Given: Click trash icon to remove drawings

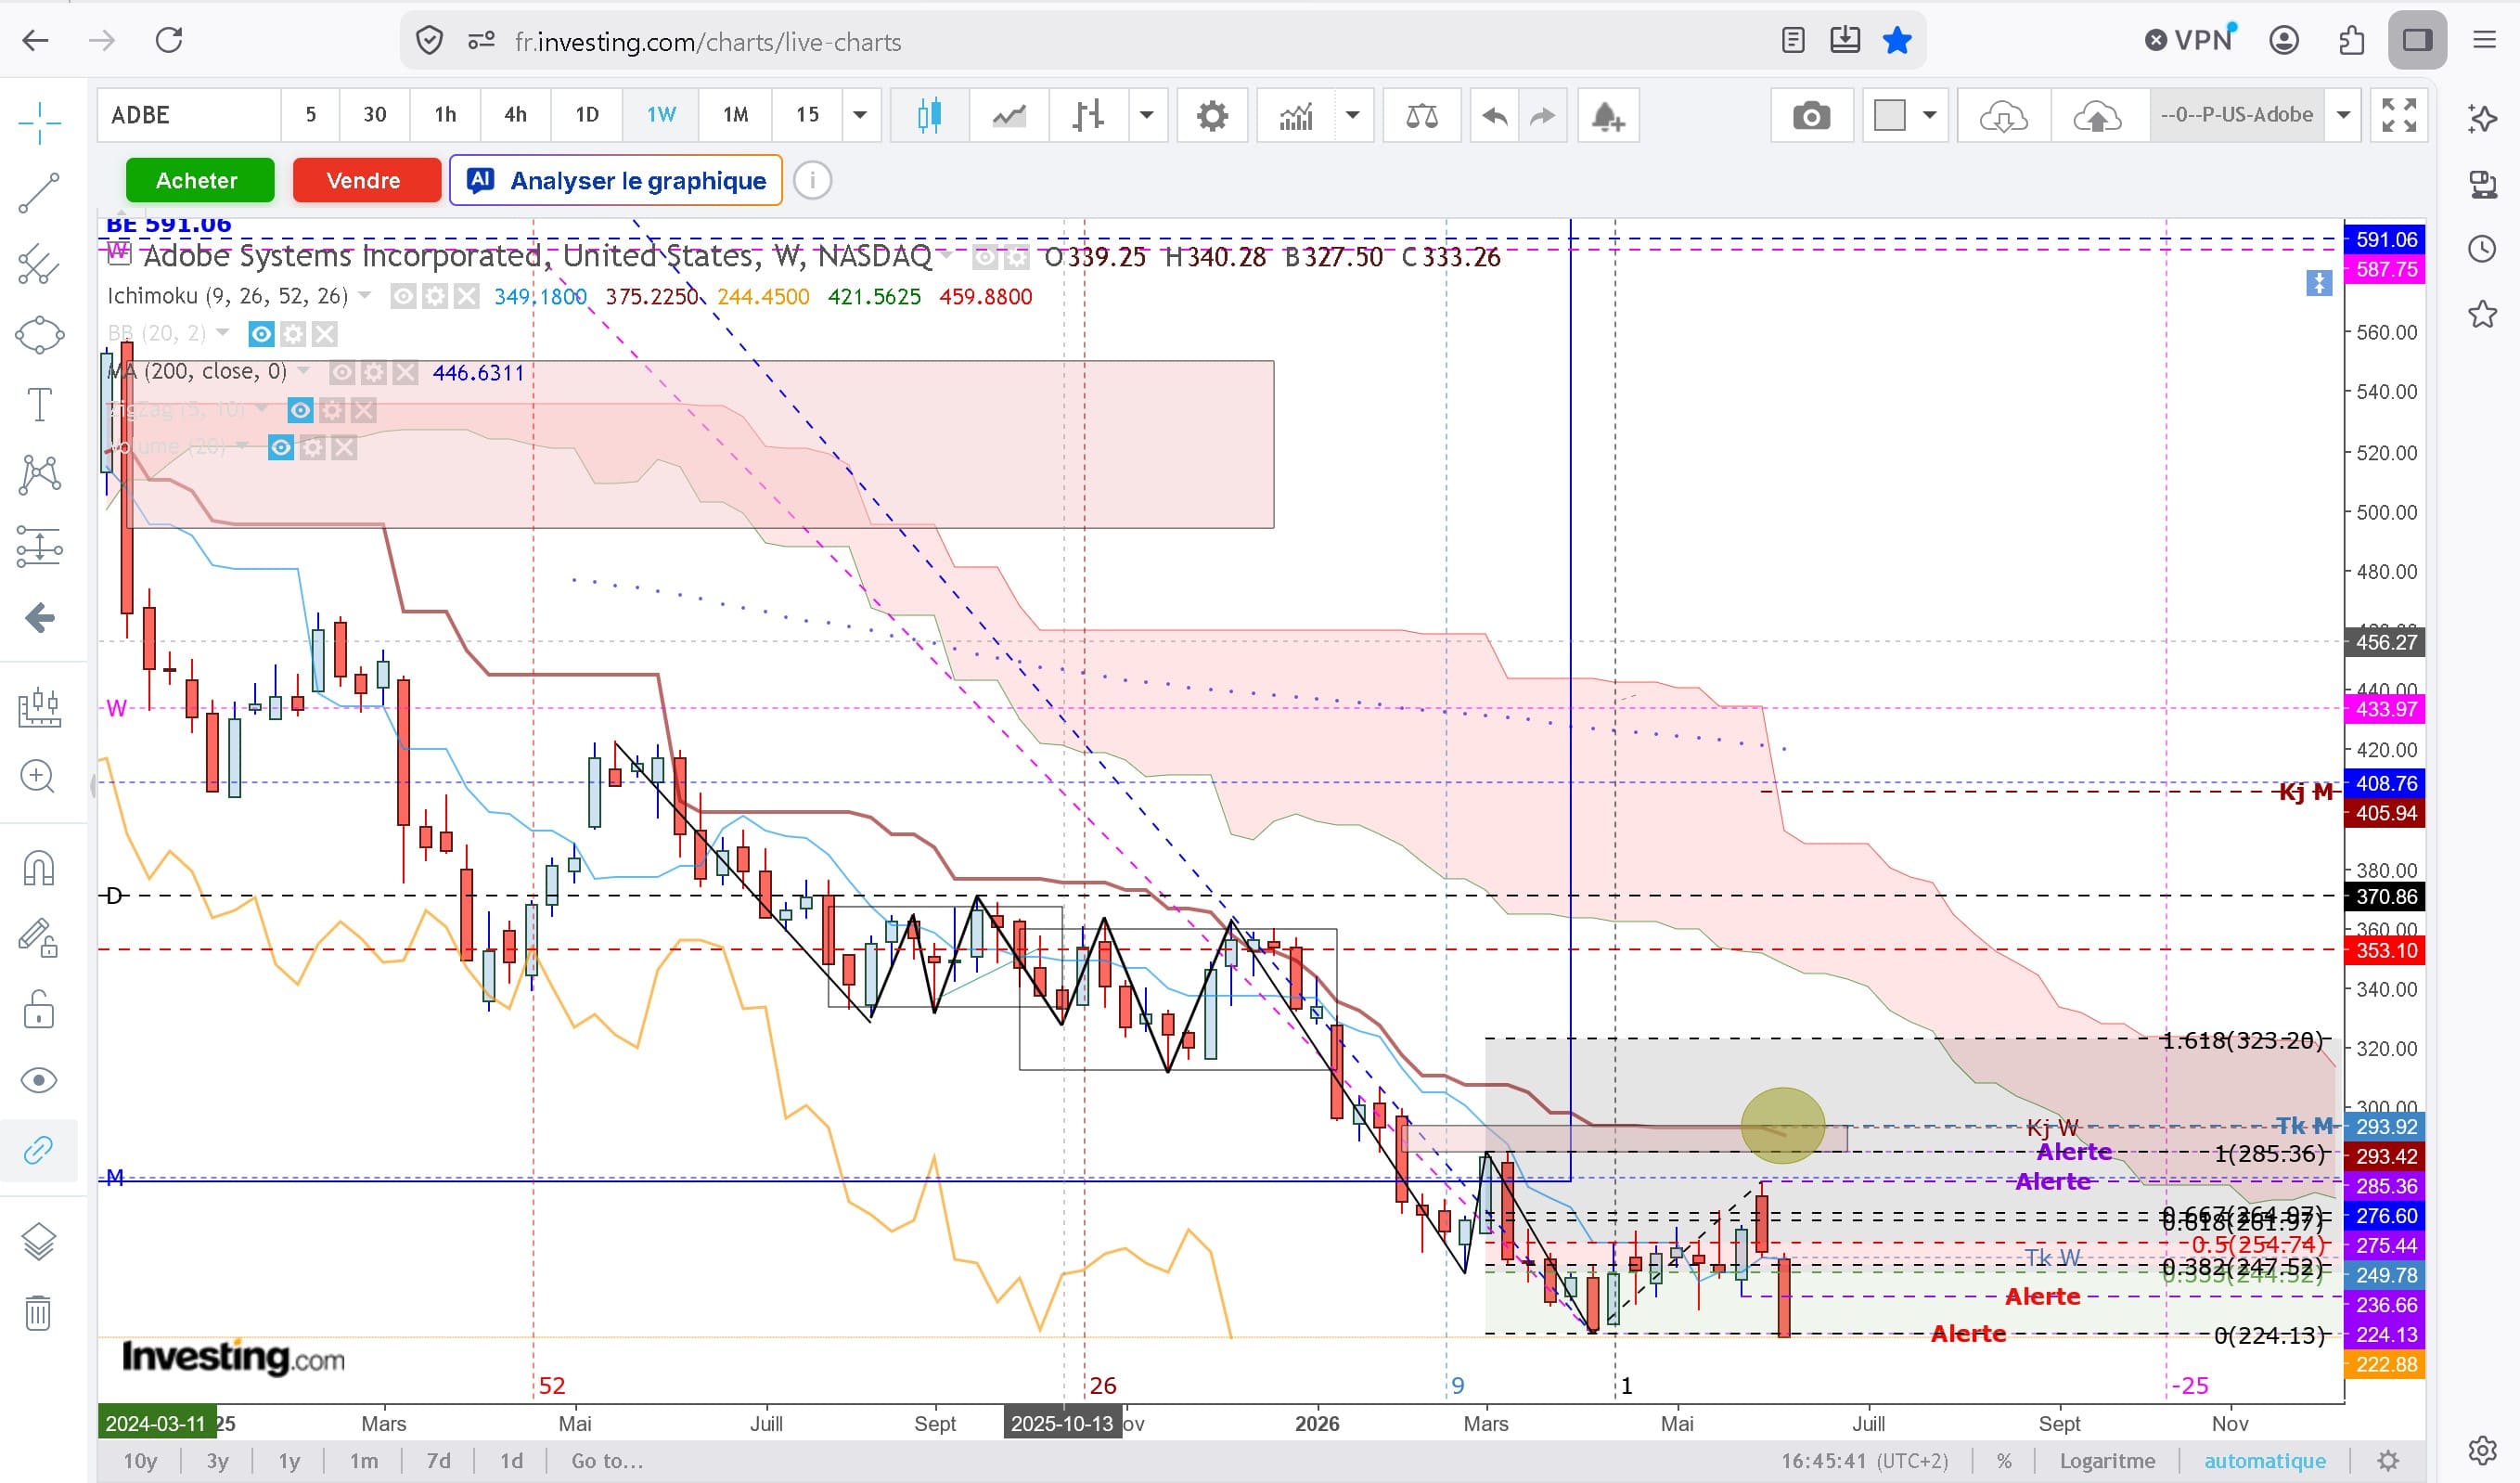Looking at the screenshot, I should tap(39, 1312).
